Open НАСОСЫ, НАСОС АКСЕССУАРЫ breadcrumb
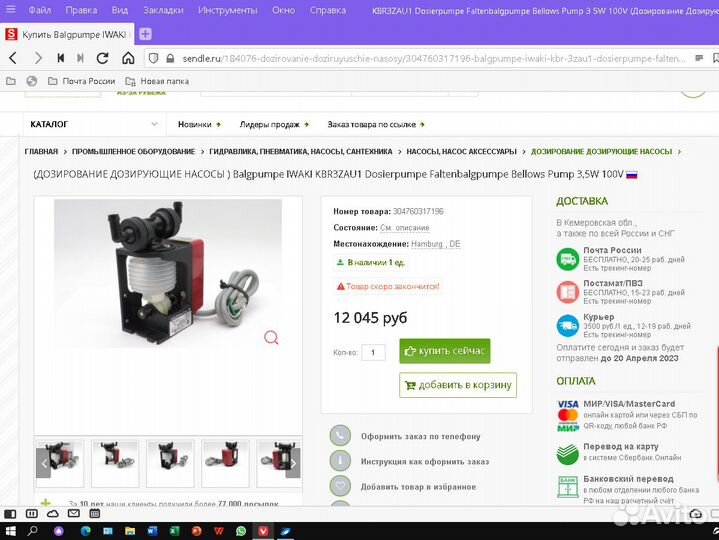The width and height of the screenshot is (719, 540). [461, 151]
